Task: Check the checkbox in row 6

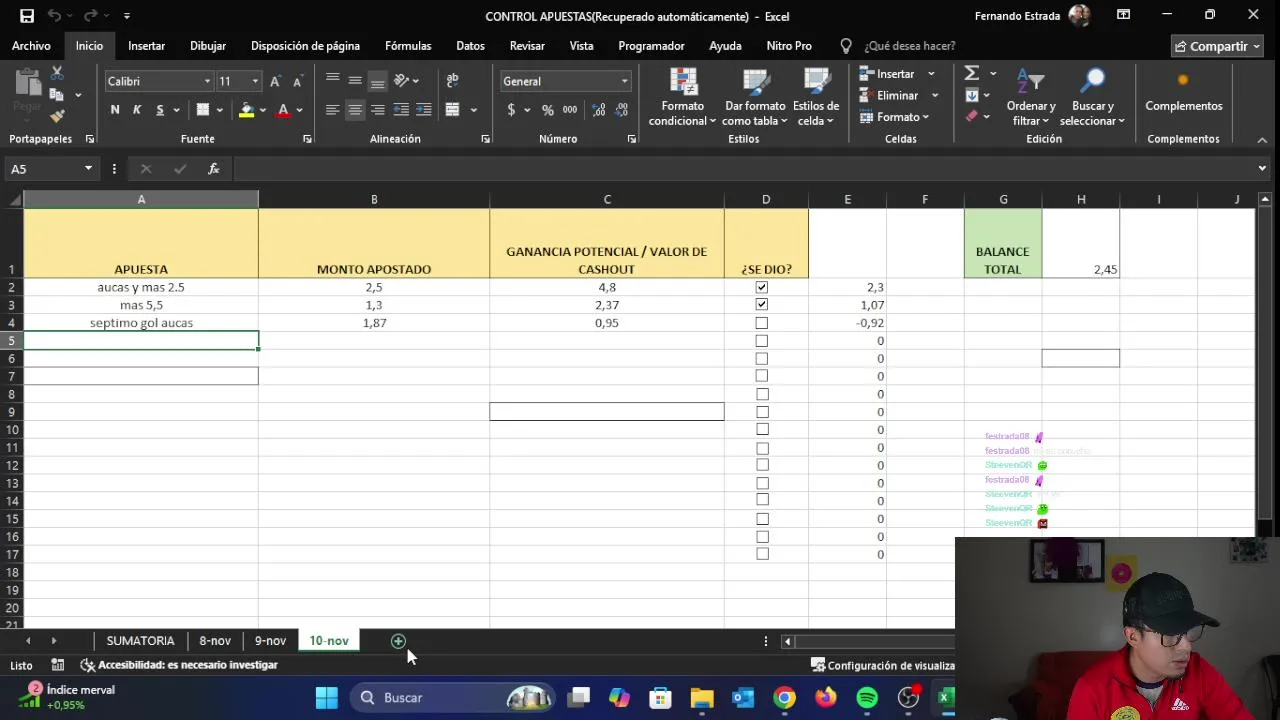Action: pyautogui.click(x=762, y=358)
